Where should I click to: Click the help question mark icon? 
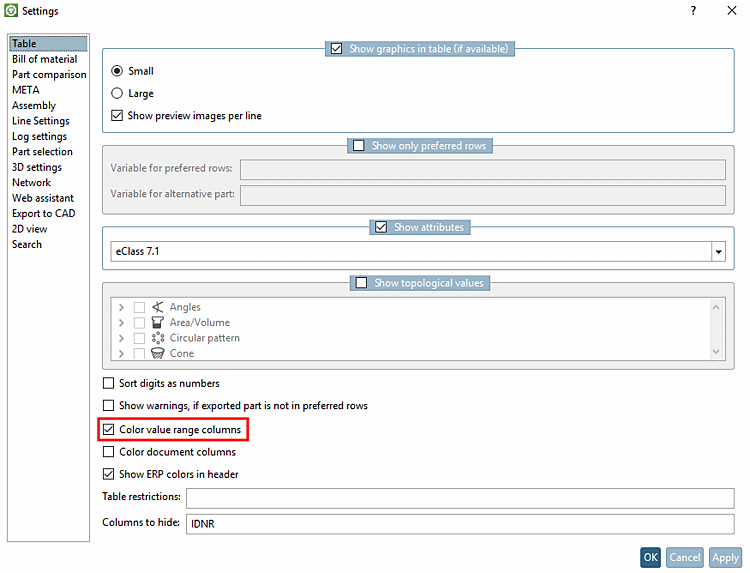pos(693,10)
